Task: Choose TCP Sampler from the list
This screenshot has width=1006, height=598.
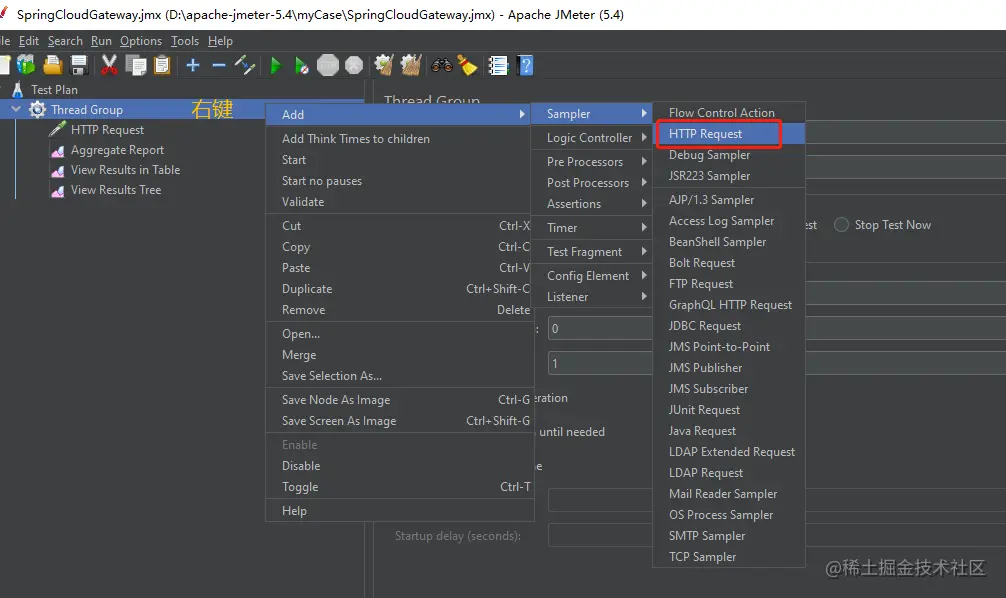Action: click(x=729, y=557)
